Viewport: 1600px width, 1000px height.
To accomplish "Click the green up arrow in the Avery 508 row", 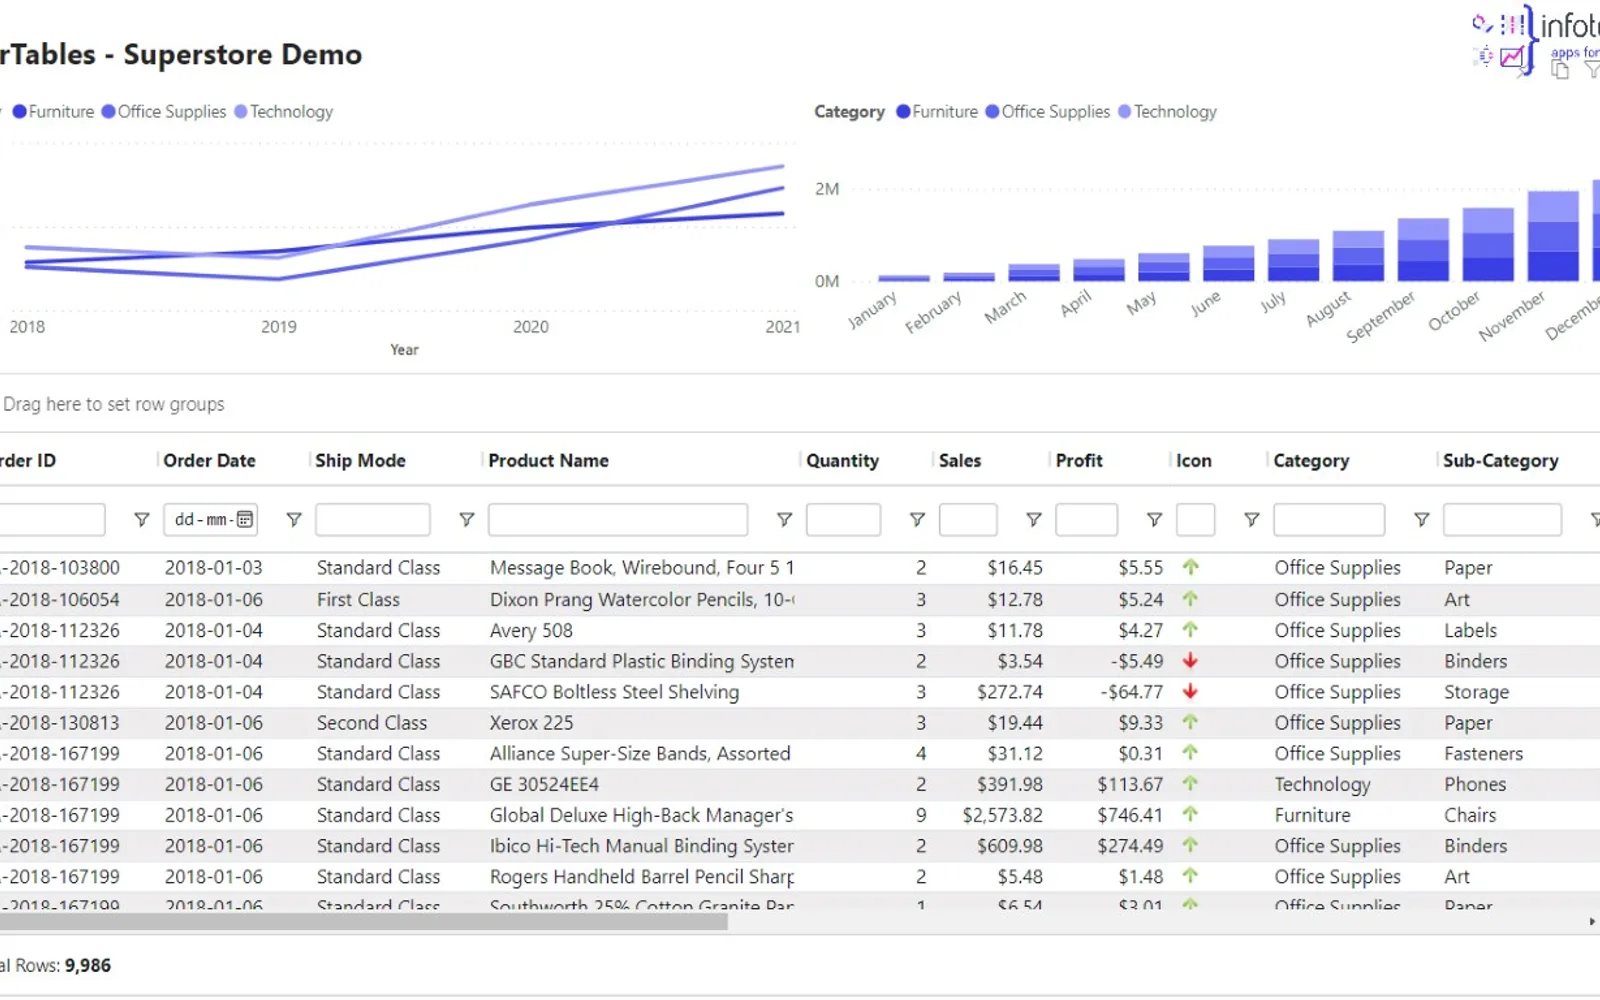I will (1190, 629).
